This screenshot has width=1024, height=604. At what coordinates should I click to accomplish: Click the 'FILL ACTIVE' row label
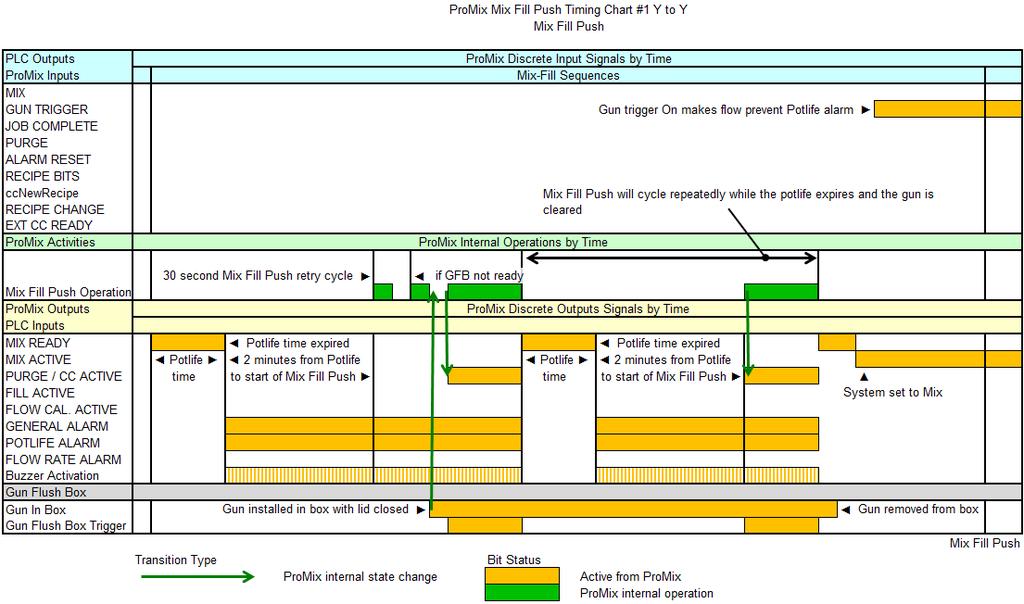[x=40, y=393]
